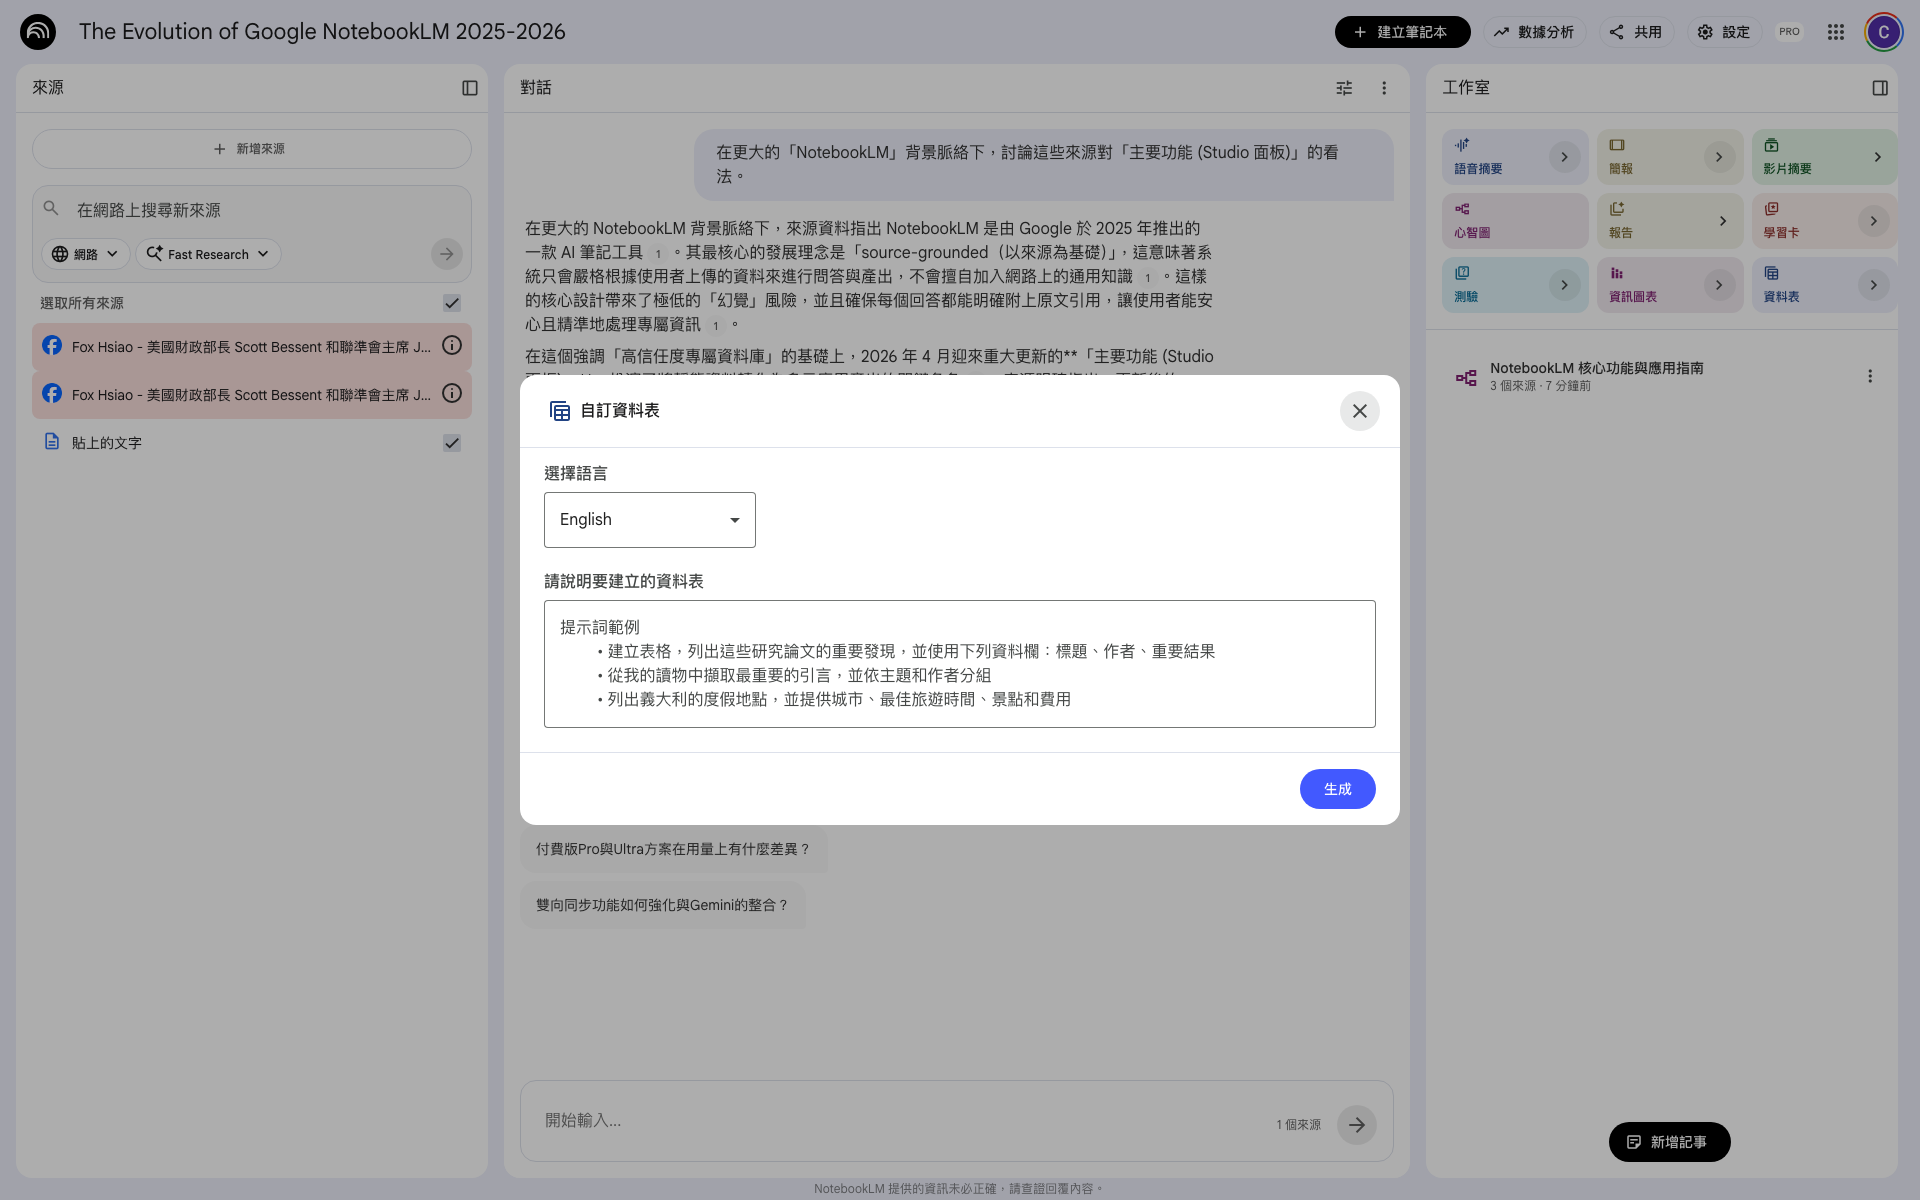The height and width of the screenshot is (1200, 1920).
Task: Open Google apps grid icon
Action: click(x=1836, y=32)
